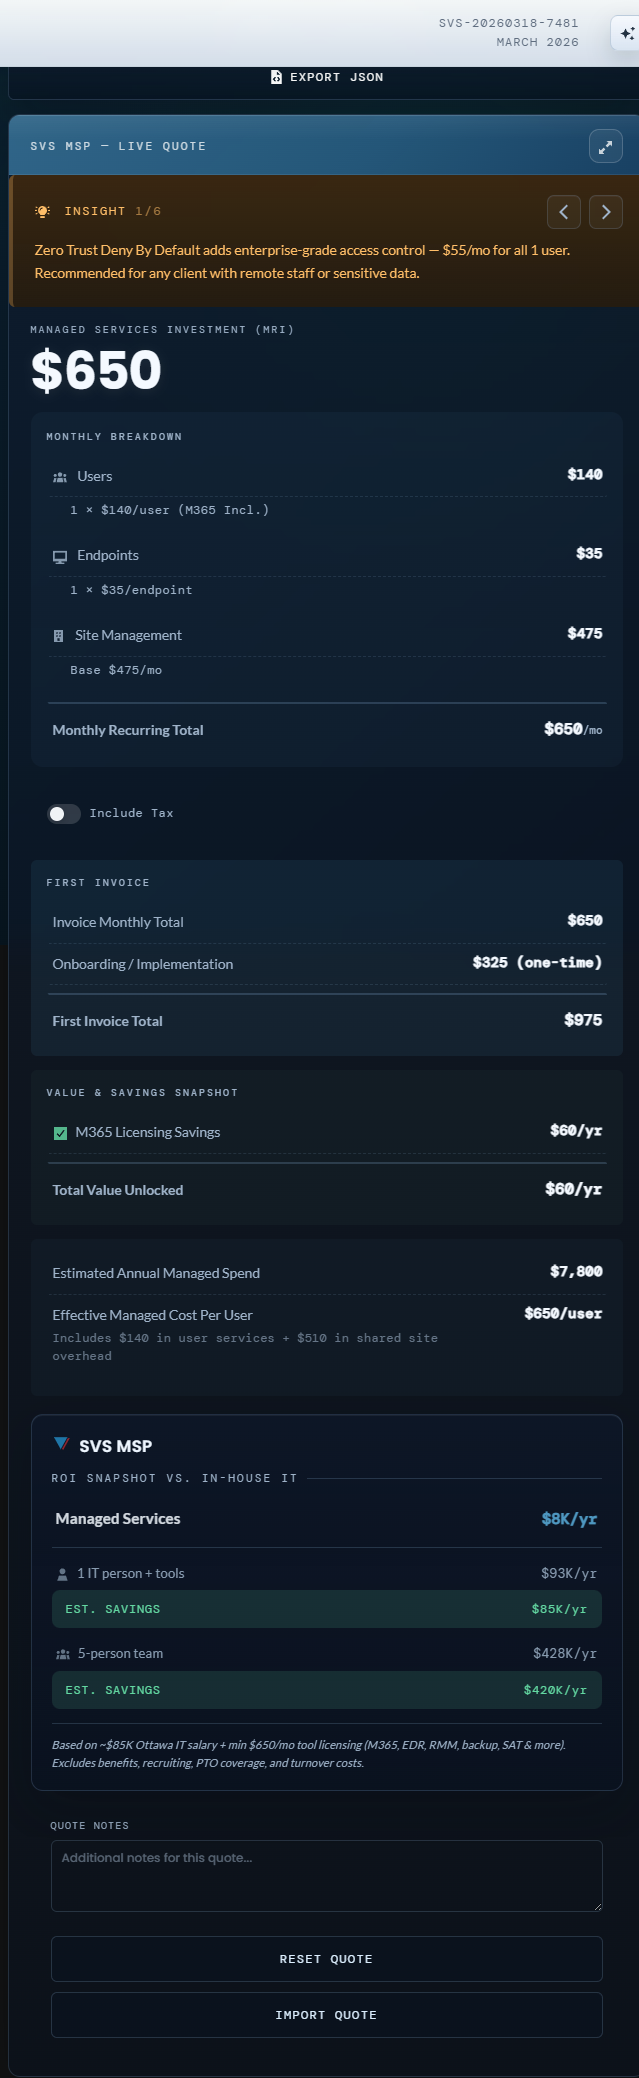Image resolution: width=639 pixels, height=2078 pixels.
Task: Click the lightbulb Insight icon
Action: coord(42,211)
